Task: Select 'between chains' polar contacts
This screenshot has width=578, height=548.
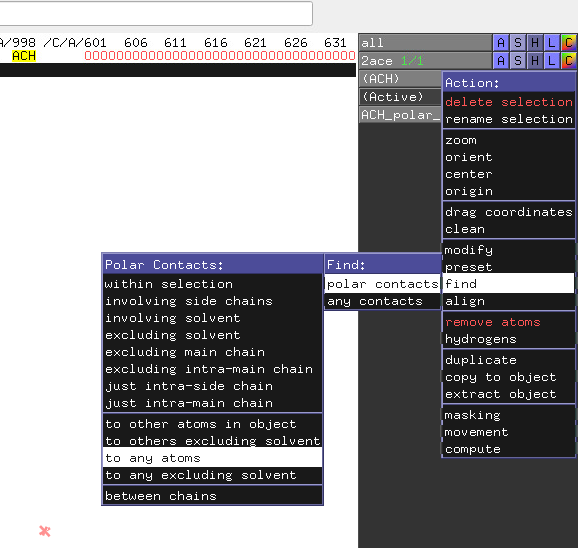Action: pyautogui.click(x=213, y=496)
